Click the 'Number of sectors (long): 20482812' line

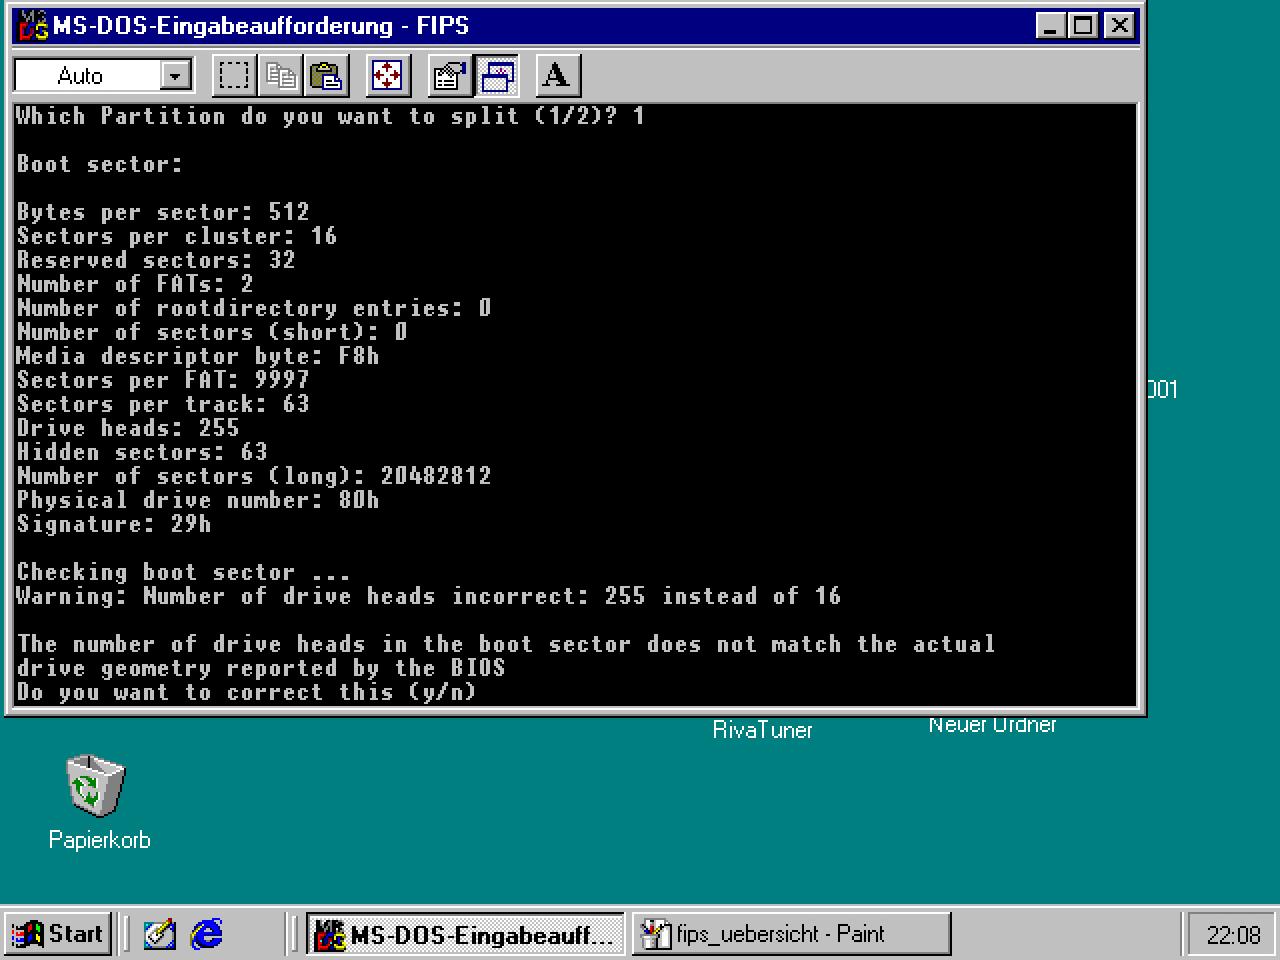point(254,476)
